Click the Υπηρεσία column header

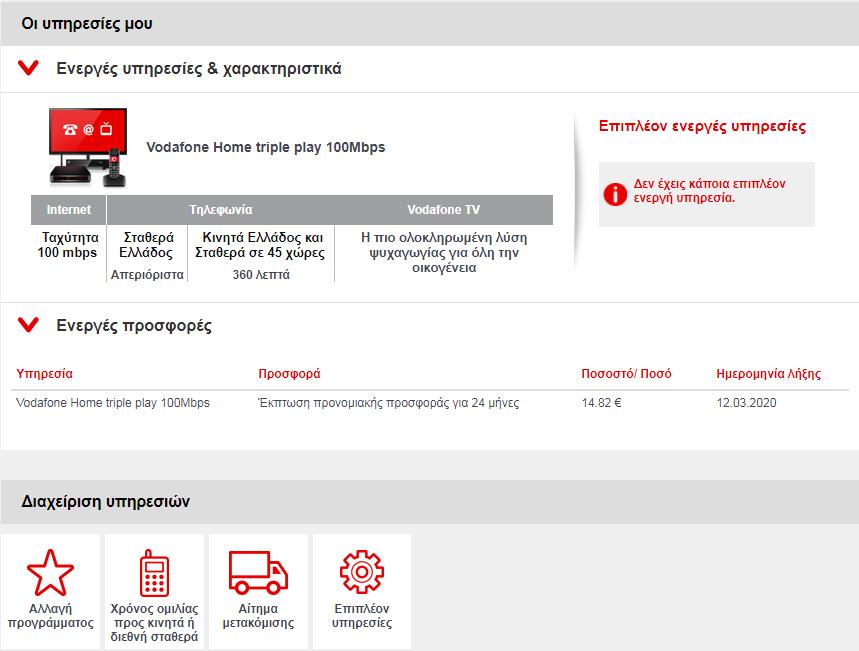pyautogui.click(x=44, y=374)
